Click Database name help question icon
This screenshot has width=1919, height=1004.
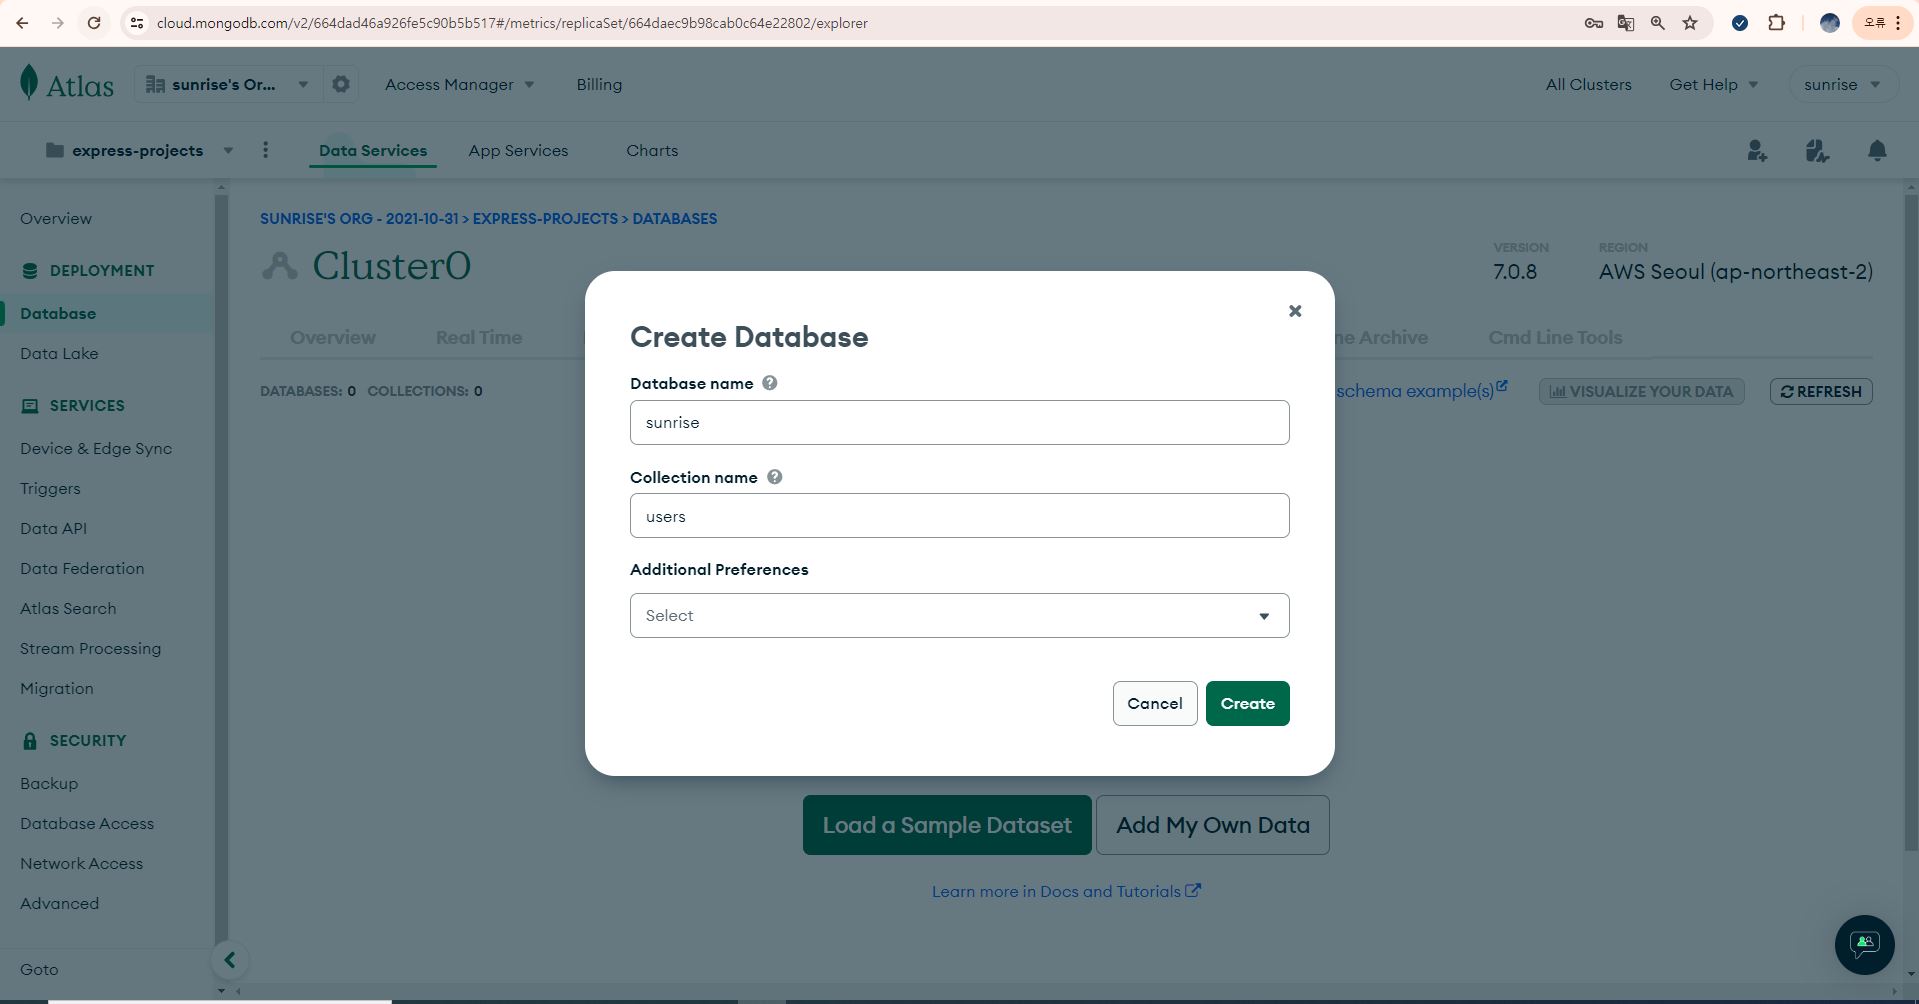click(x=769, y=383)
